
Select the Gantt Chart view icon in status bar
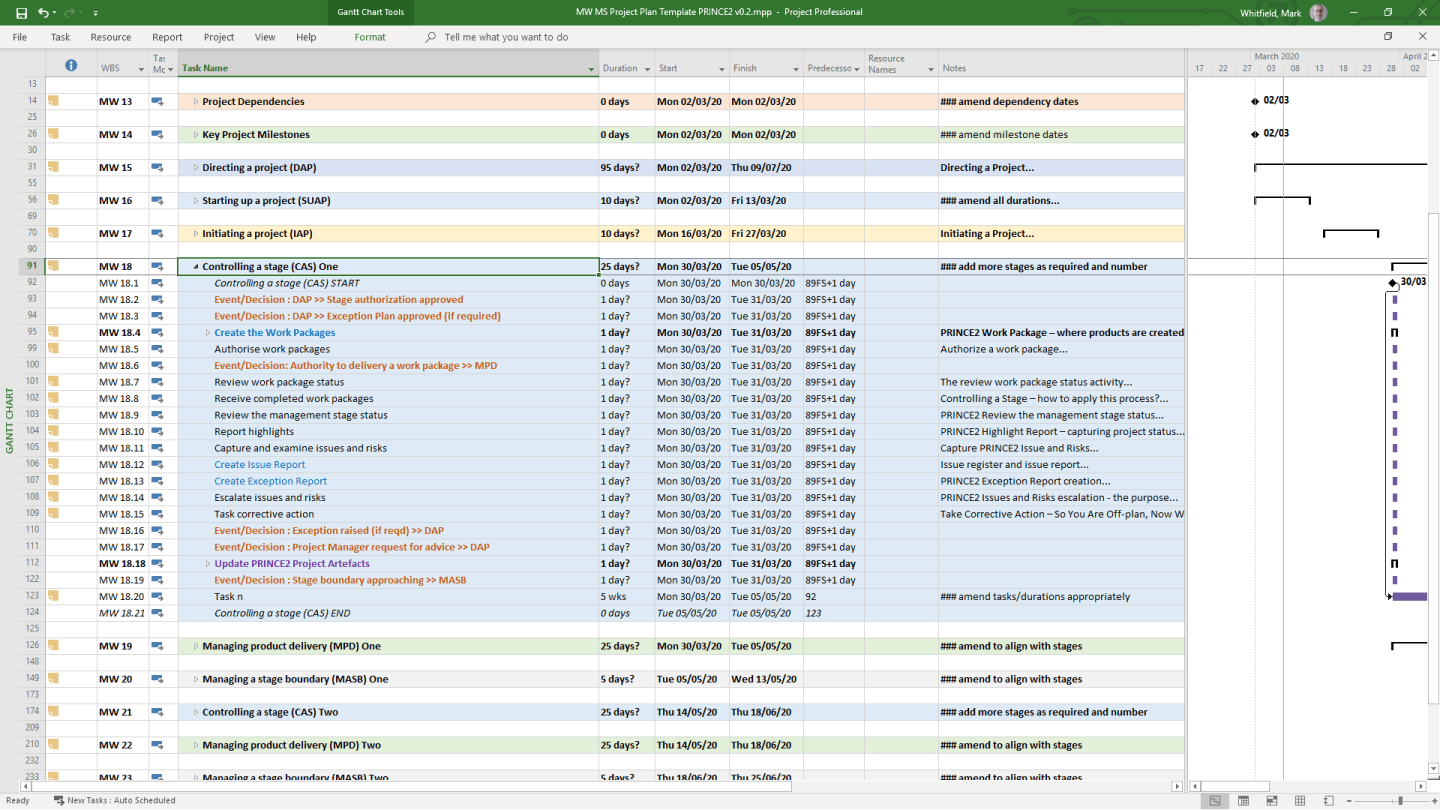(1216, 800)
